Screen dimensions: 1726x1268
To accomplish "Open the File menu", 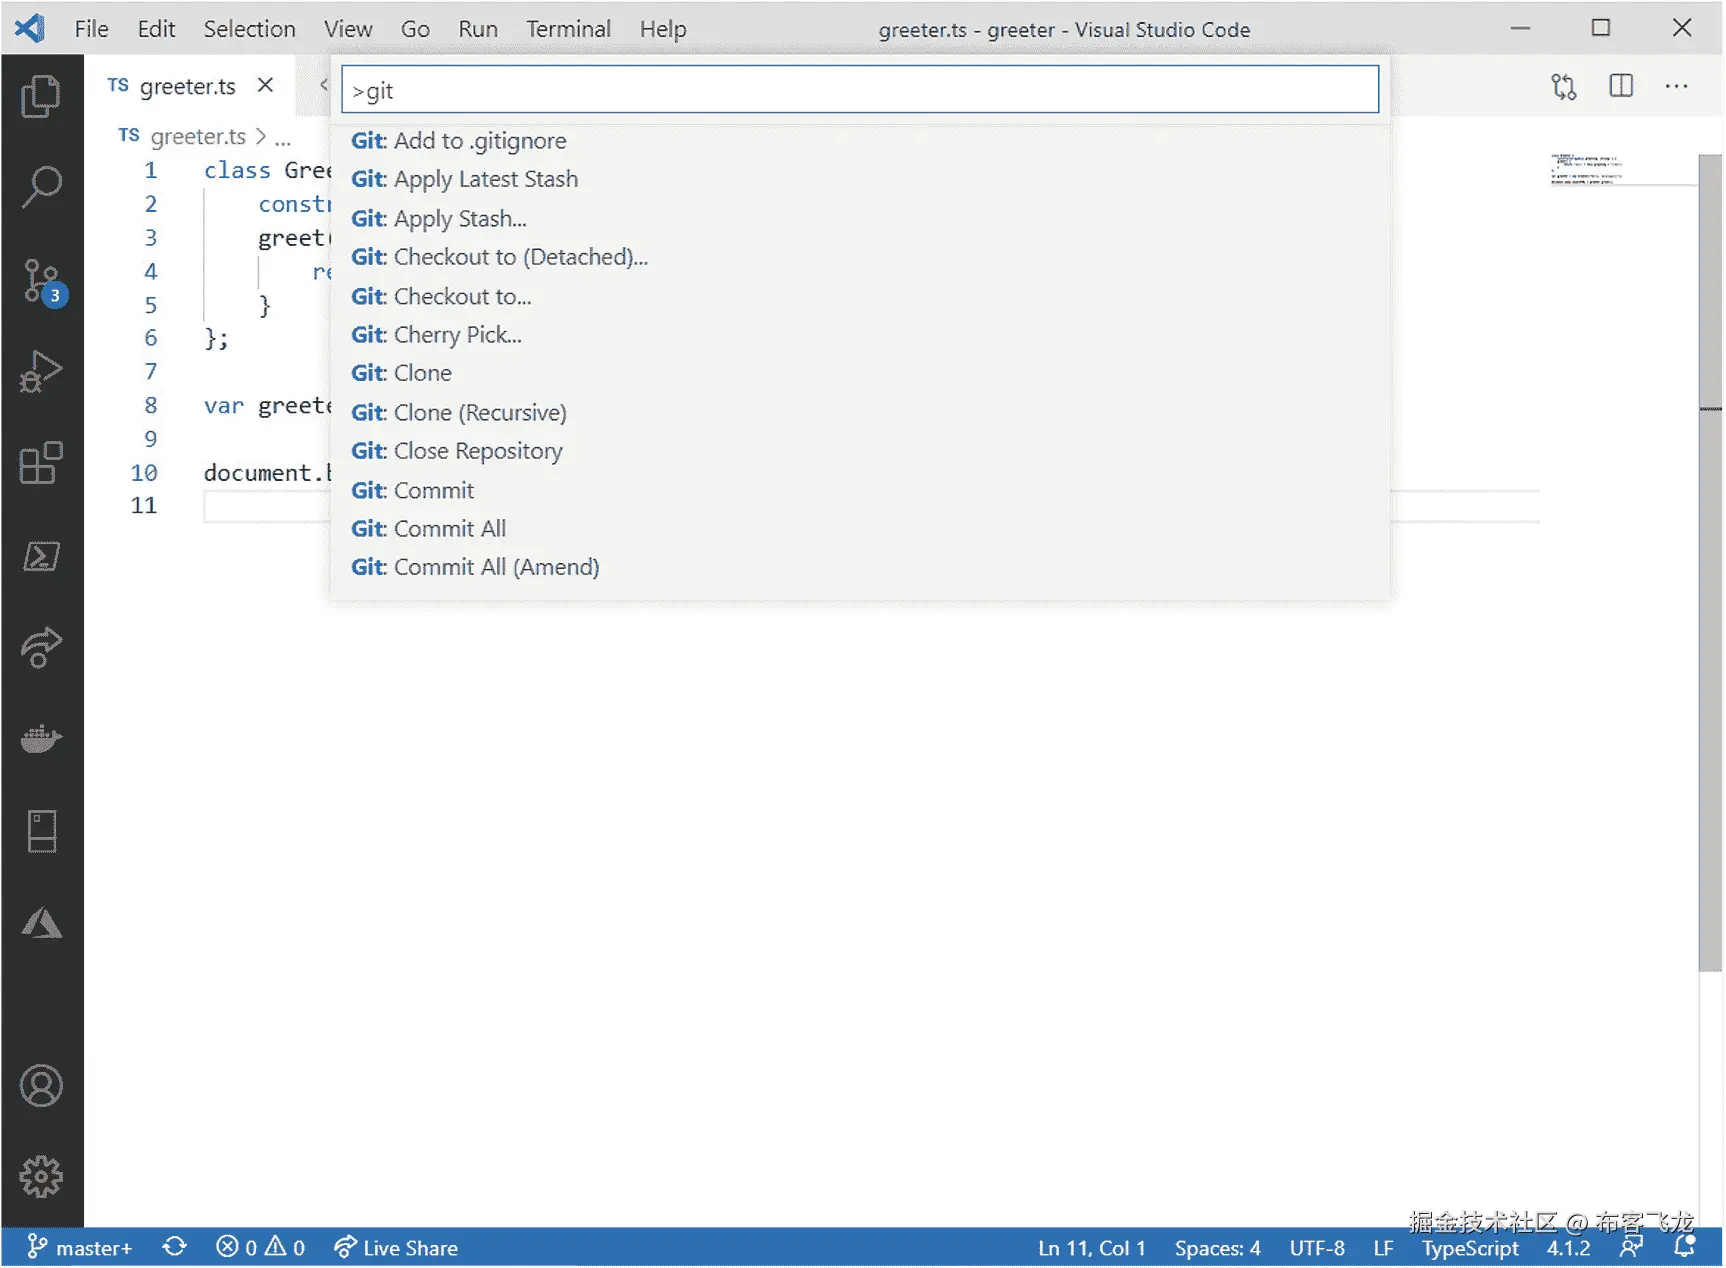I will coord(91,29).
